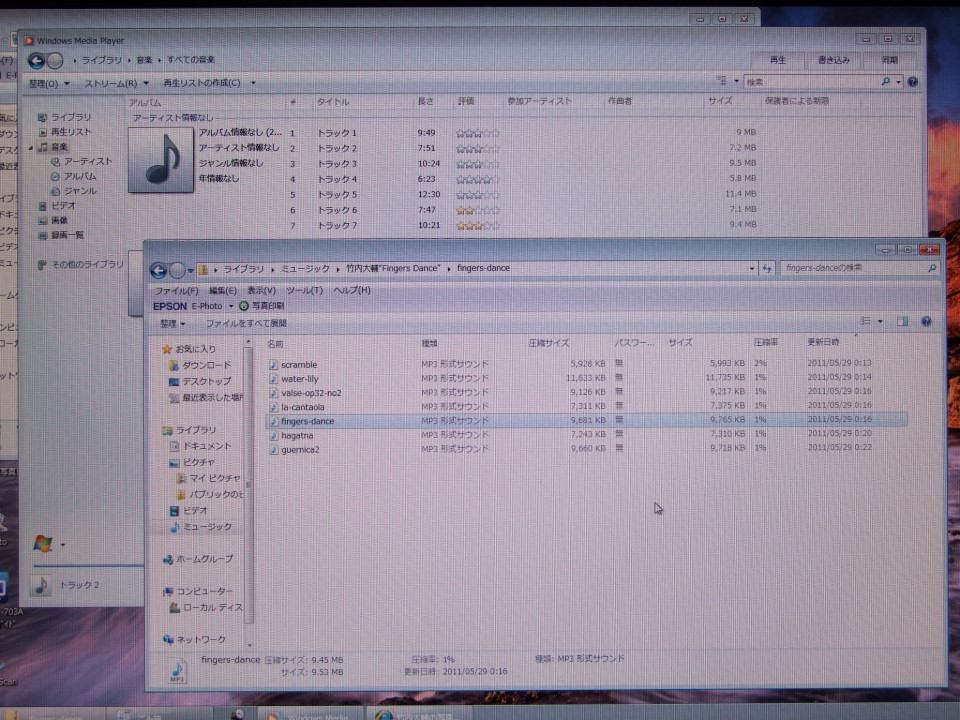
Task: Open address bar history dropdown in Explorer
Action: (752, 268)
